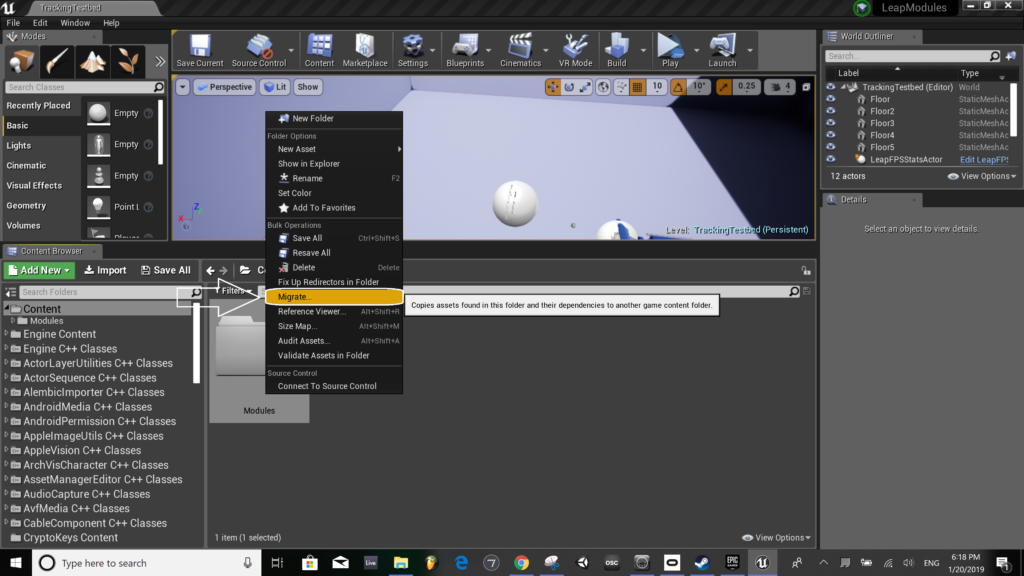Click the Save Current toolbar icon
The height and width of the screenshot is (576, 1024).
click(x=200, y=47)
